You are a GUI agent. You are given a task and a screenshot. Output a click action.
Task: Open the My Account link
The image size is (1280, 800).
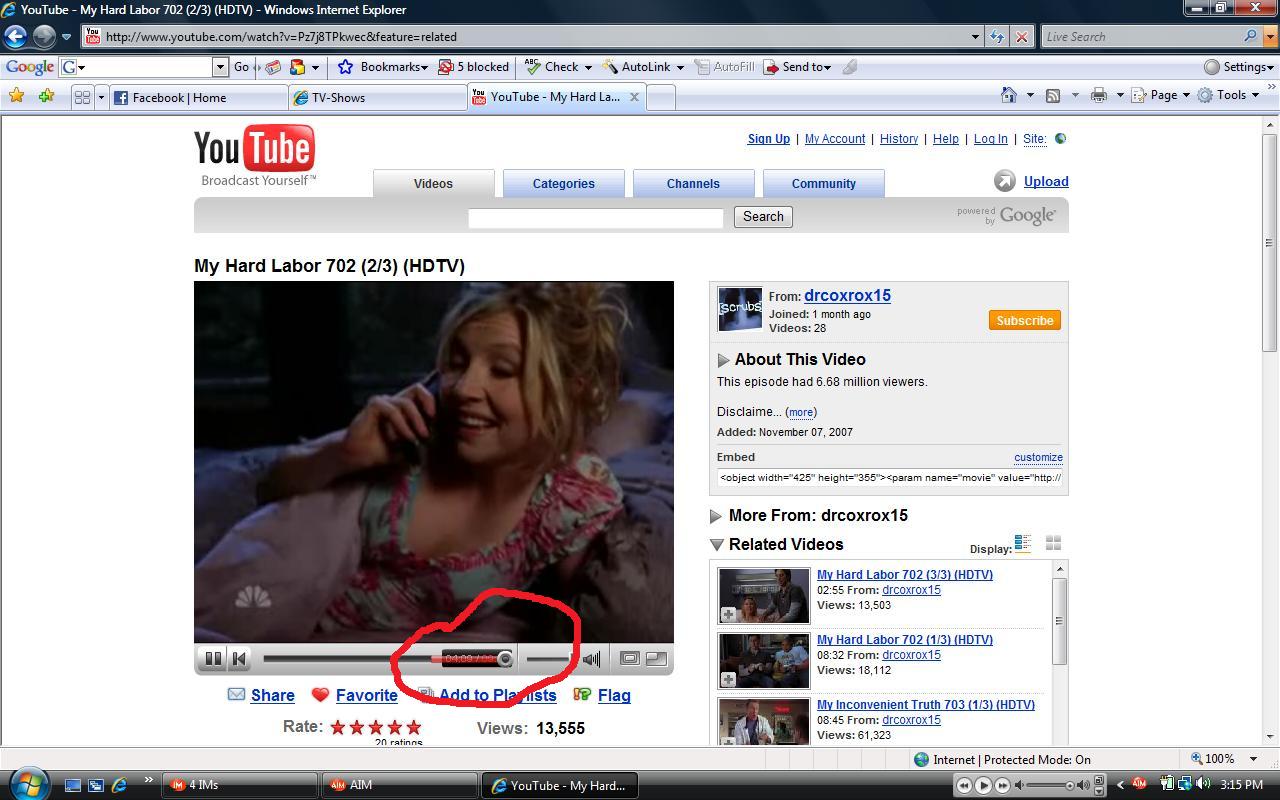click(835, 139)
